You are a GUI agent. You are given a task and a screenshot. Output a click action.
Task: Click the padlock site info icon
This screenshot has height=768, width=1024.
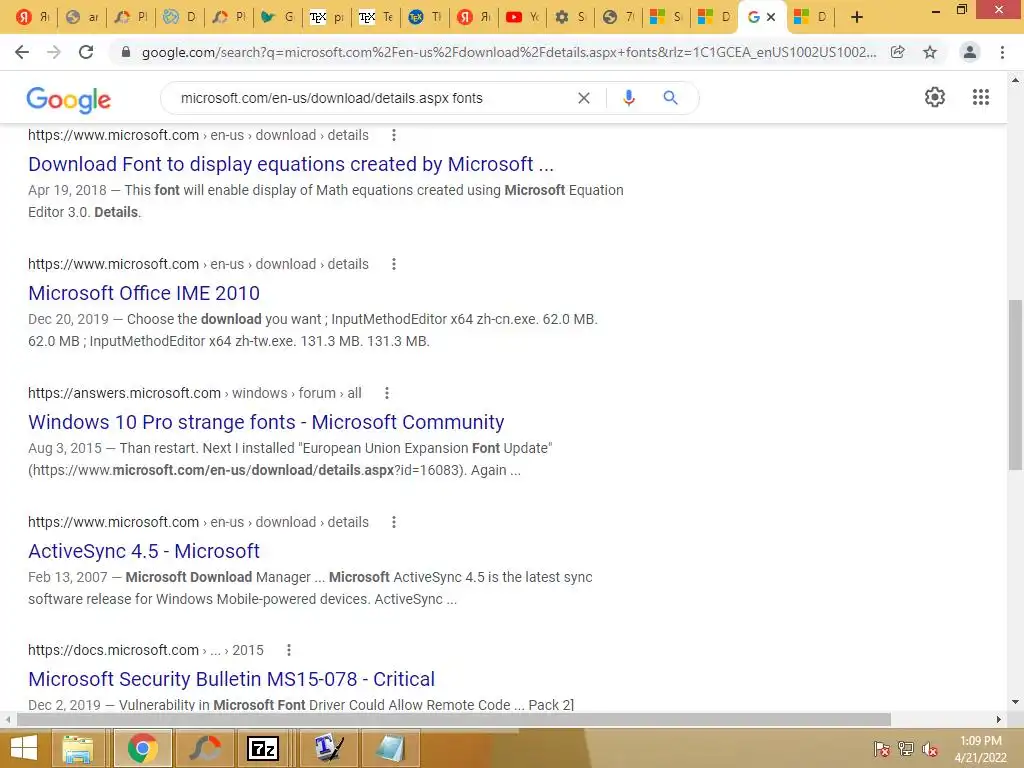(126, 52)
